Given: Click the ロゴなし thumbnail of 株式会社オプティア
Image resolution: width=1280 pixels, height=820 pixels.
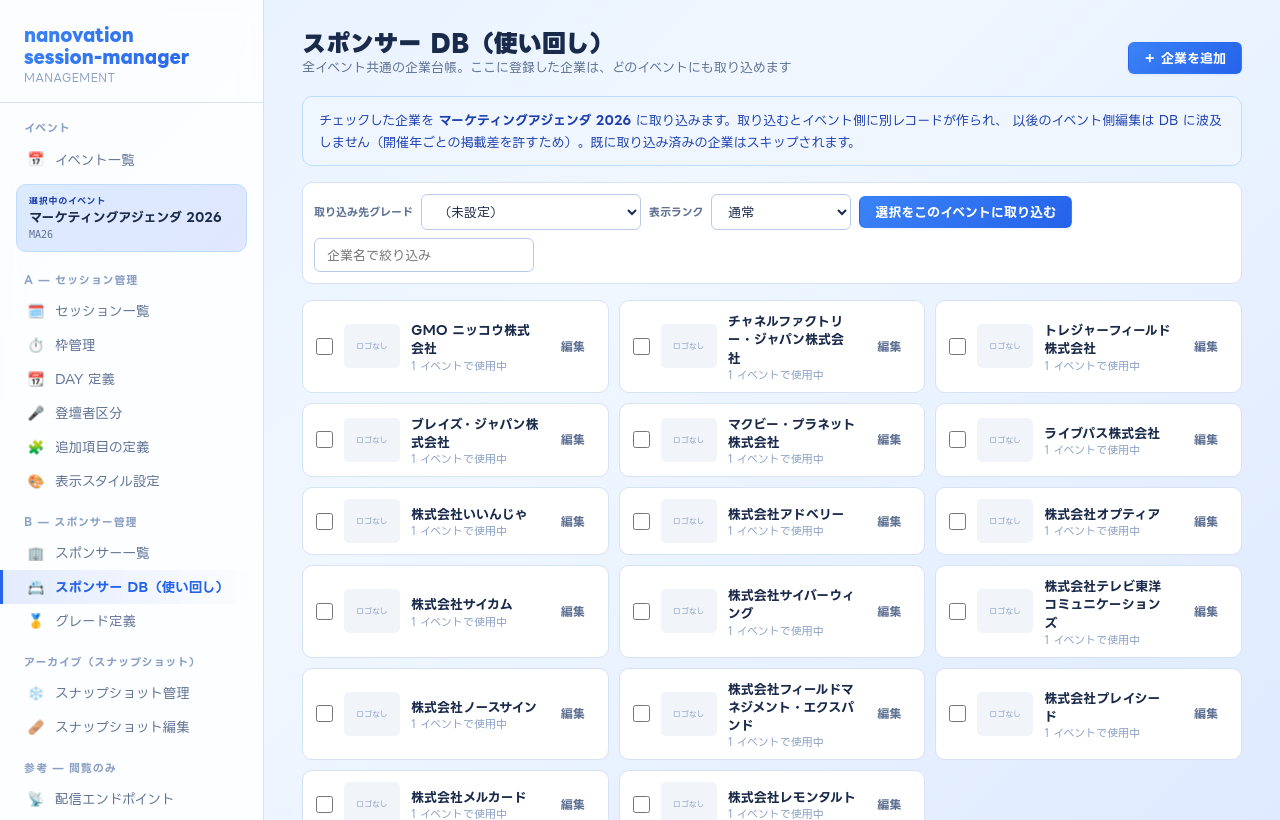Looking at the screenshot, I should tap(1005, 521).
